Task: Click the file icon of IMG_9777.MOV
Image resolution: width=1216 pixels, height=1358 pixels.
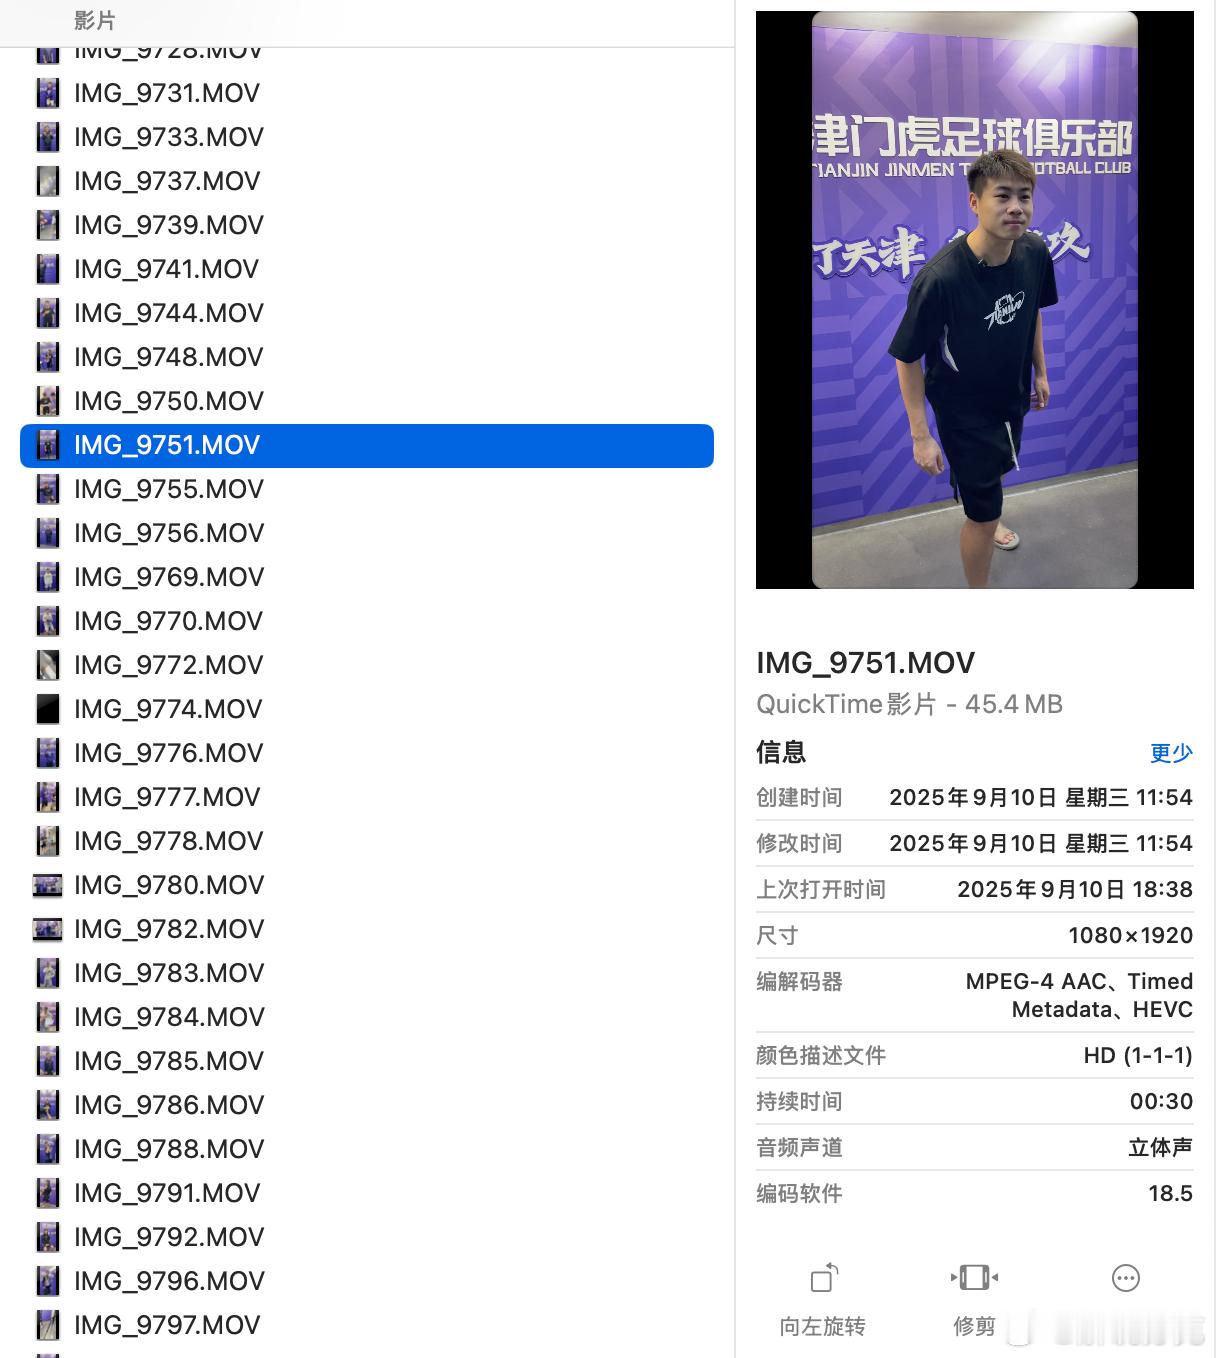Action: [x=48, y=797]
